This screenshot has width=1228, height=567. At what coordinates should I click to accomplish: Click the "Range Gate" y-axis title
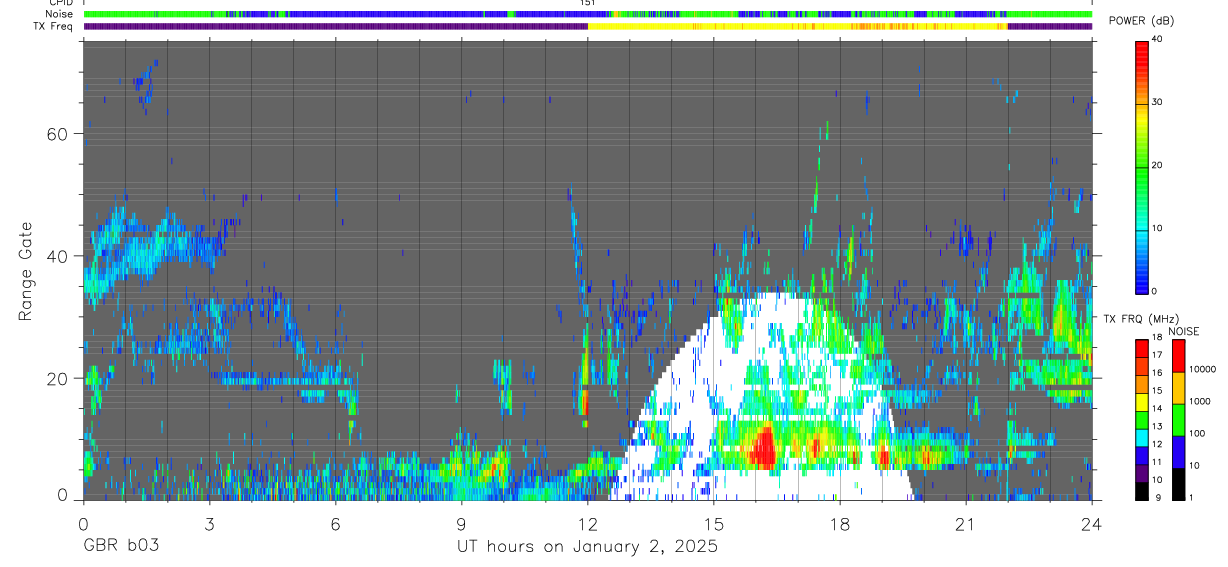pos(26,270)
